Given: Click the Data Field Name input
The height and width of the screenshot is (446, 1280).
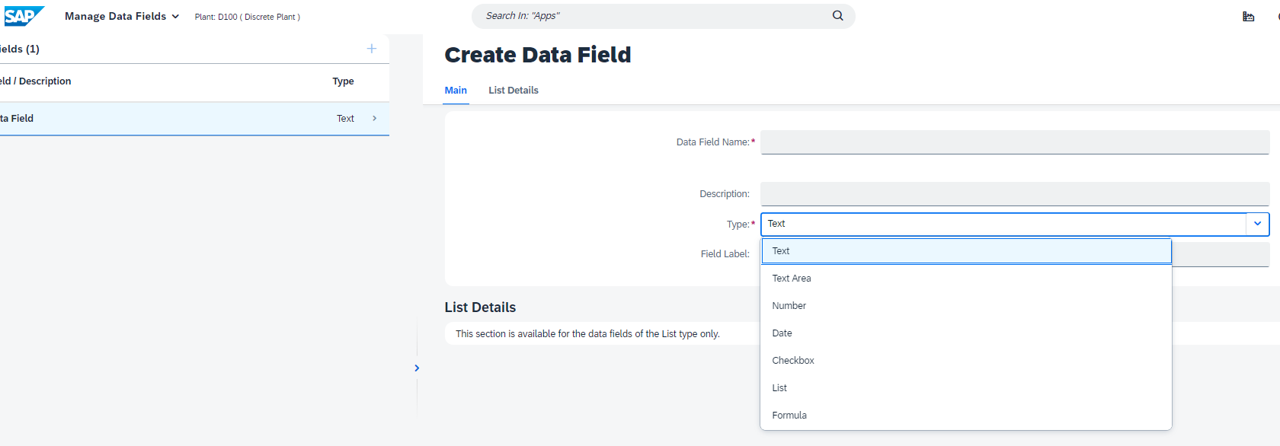Looking at the screenshot, I should click(x=1014, y=142).
